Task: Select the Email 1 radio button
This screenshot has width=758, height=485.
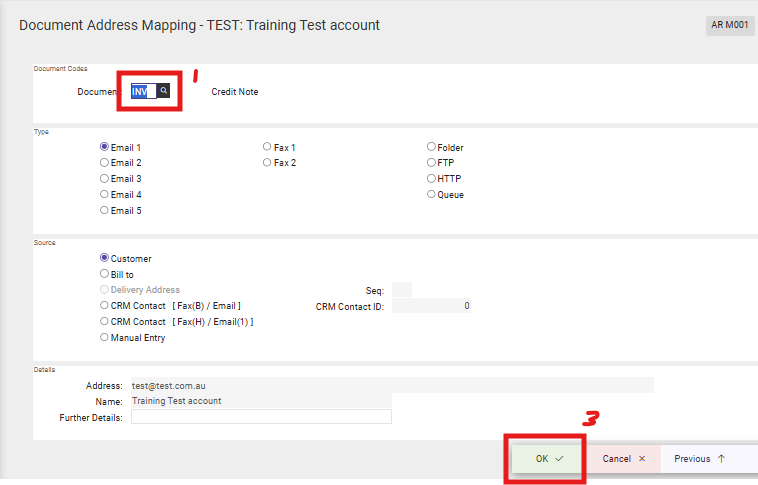Action: coord(105,147)
